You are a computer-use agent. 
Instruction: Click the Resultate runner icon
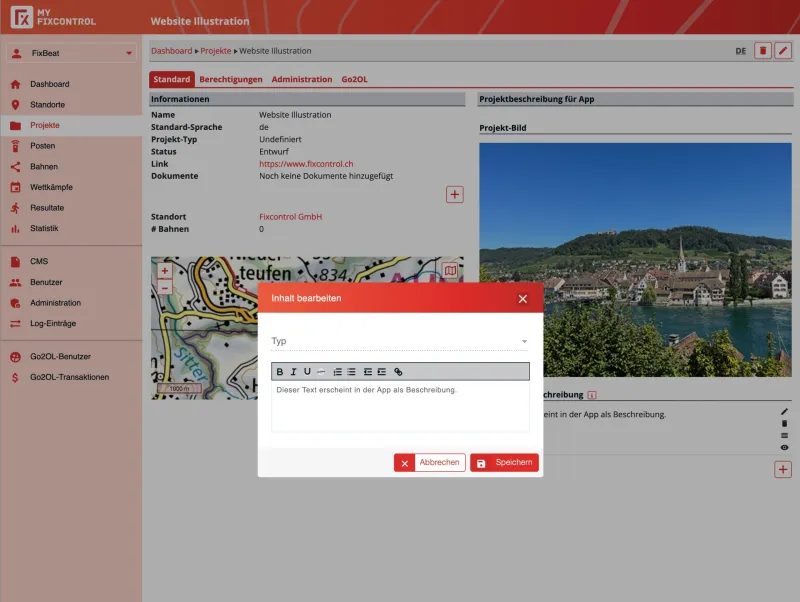coord(15,208)
